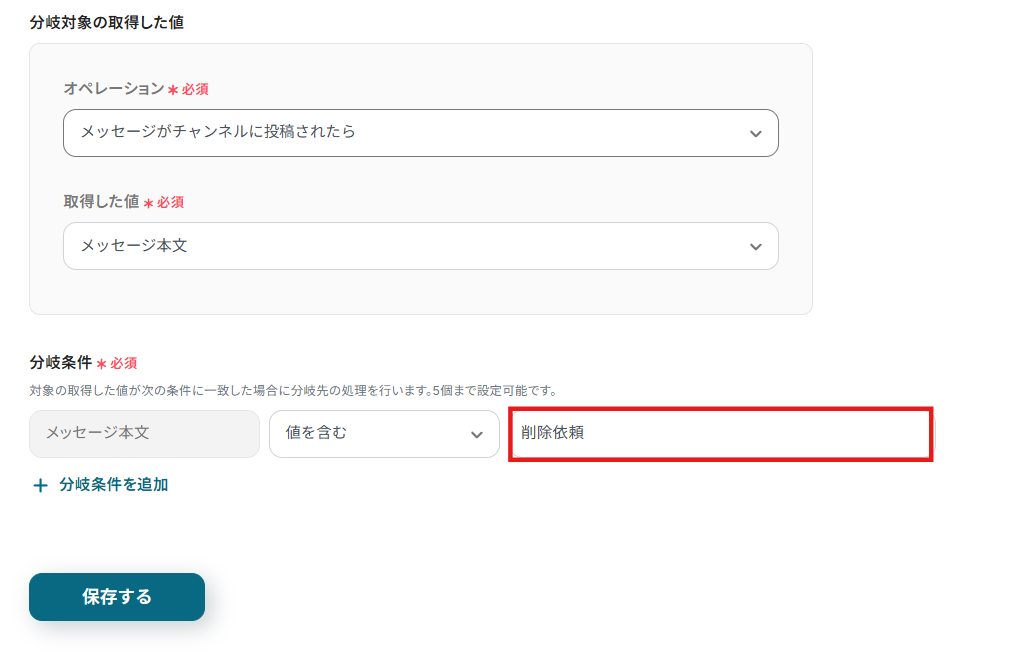The height and width of the screenshot is (661, 1011).
Task: Click the chevron arrow in オペレーション dropdown
Action: click(755, 134)
